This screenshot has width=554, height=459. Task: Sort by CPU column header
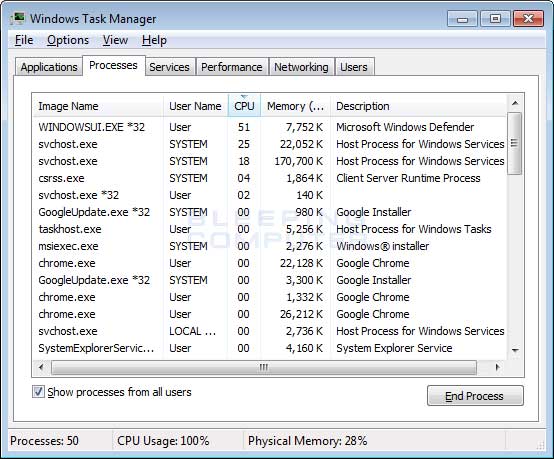(244, 106)
